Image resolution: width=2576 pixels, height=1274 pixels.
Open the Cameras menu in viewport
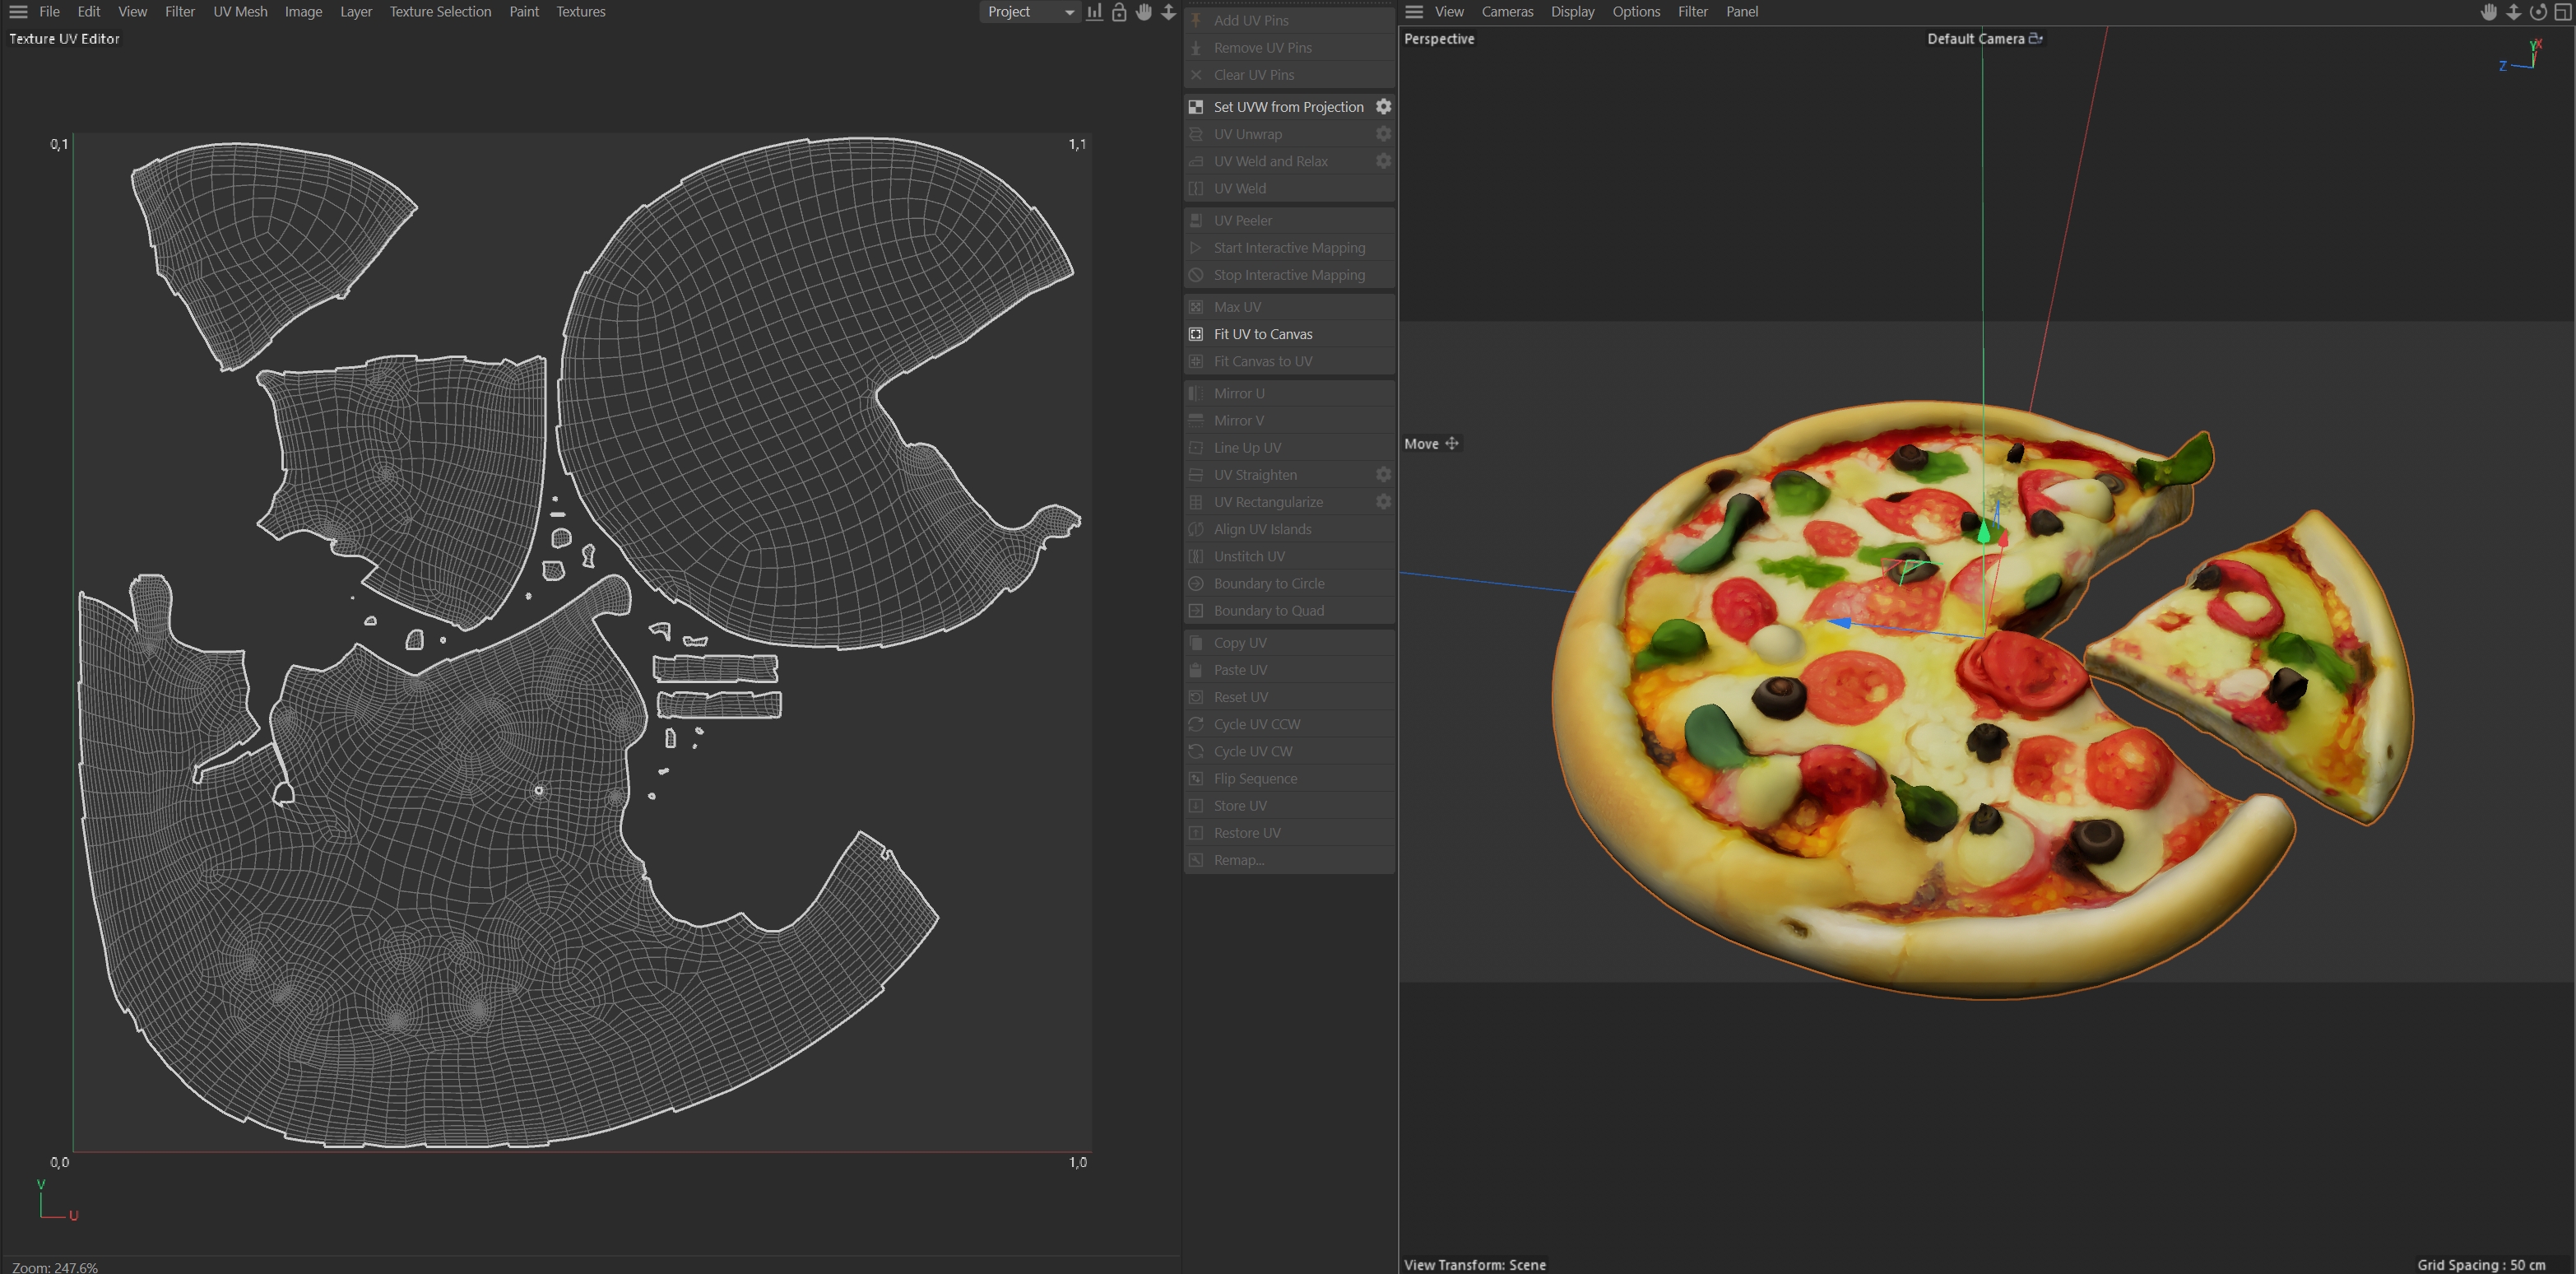(x=1507, y=12)
